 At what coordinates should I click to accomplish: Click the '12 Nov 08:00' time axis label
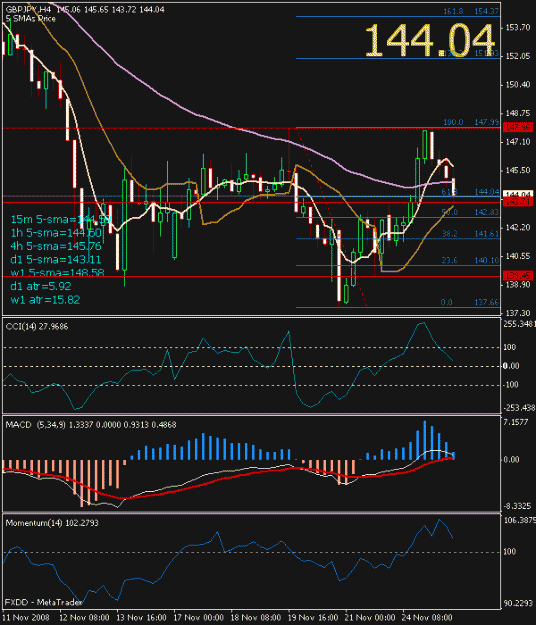point(84,617)
